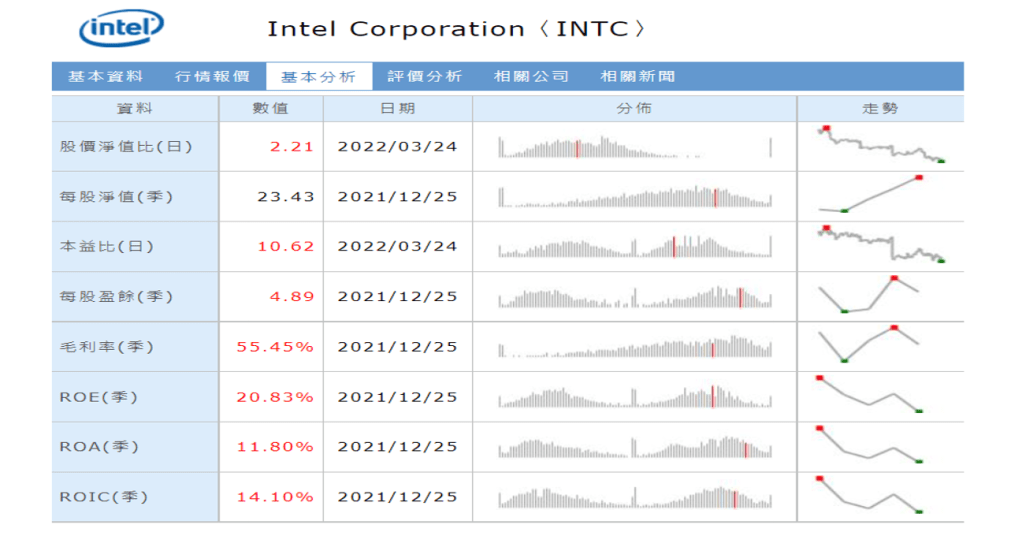The width and height of the screenshot is (1022, 547).
Task: Click the 每股盈餘(季) trend sparkline
Action: pos(880,295)
